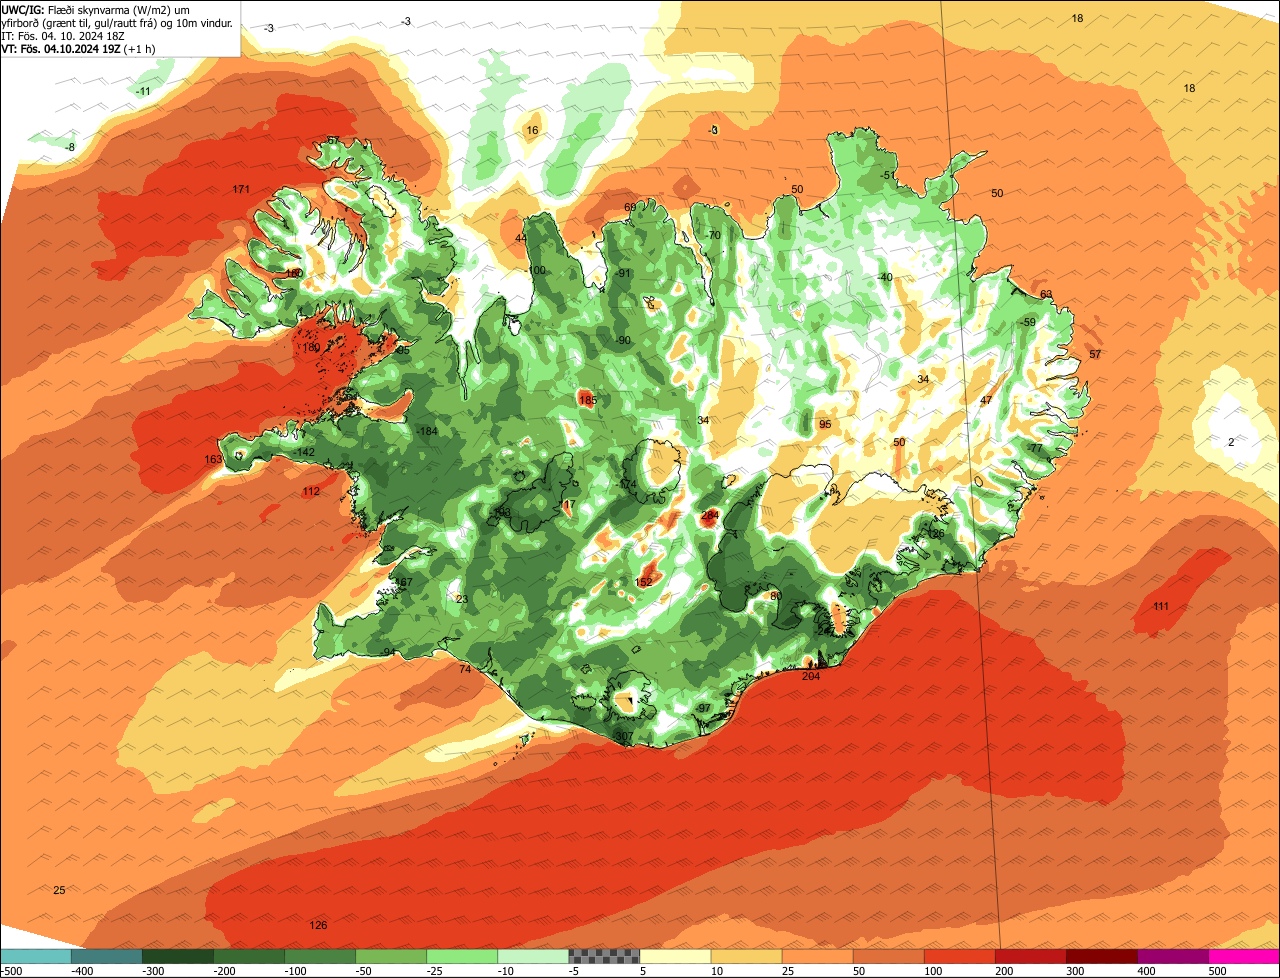
Task: Click the value label 68 on the north coast
Action: [x=630, y=207]
